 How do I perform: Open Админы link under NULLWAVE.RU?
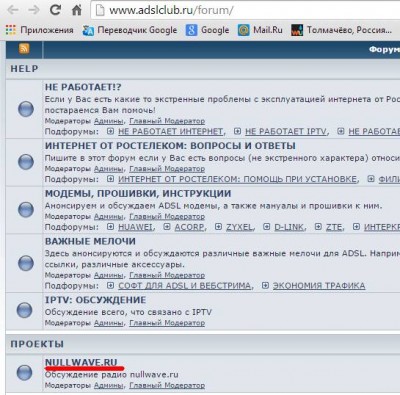(109, 385)
